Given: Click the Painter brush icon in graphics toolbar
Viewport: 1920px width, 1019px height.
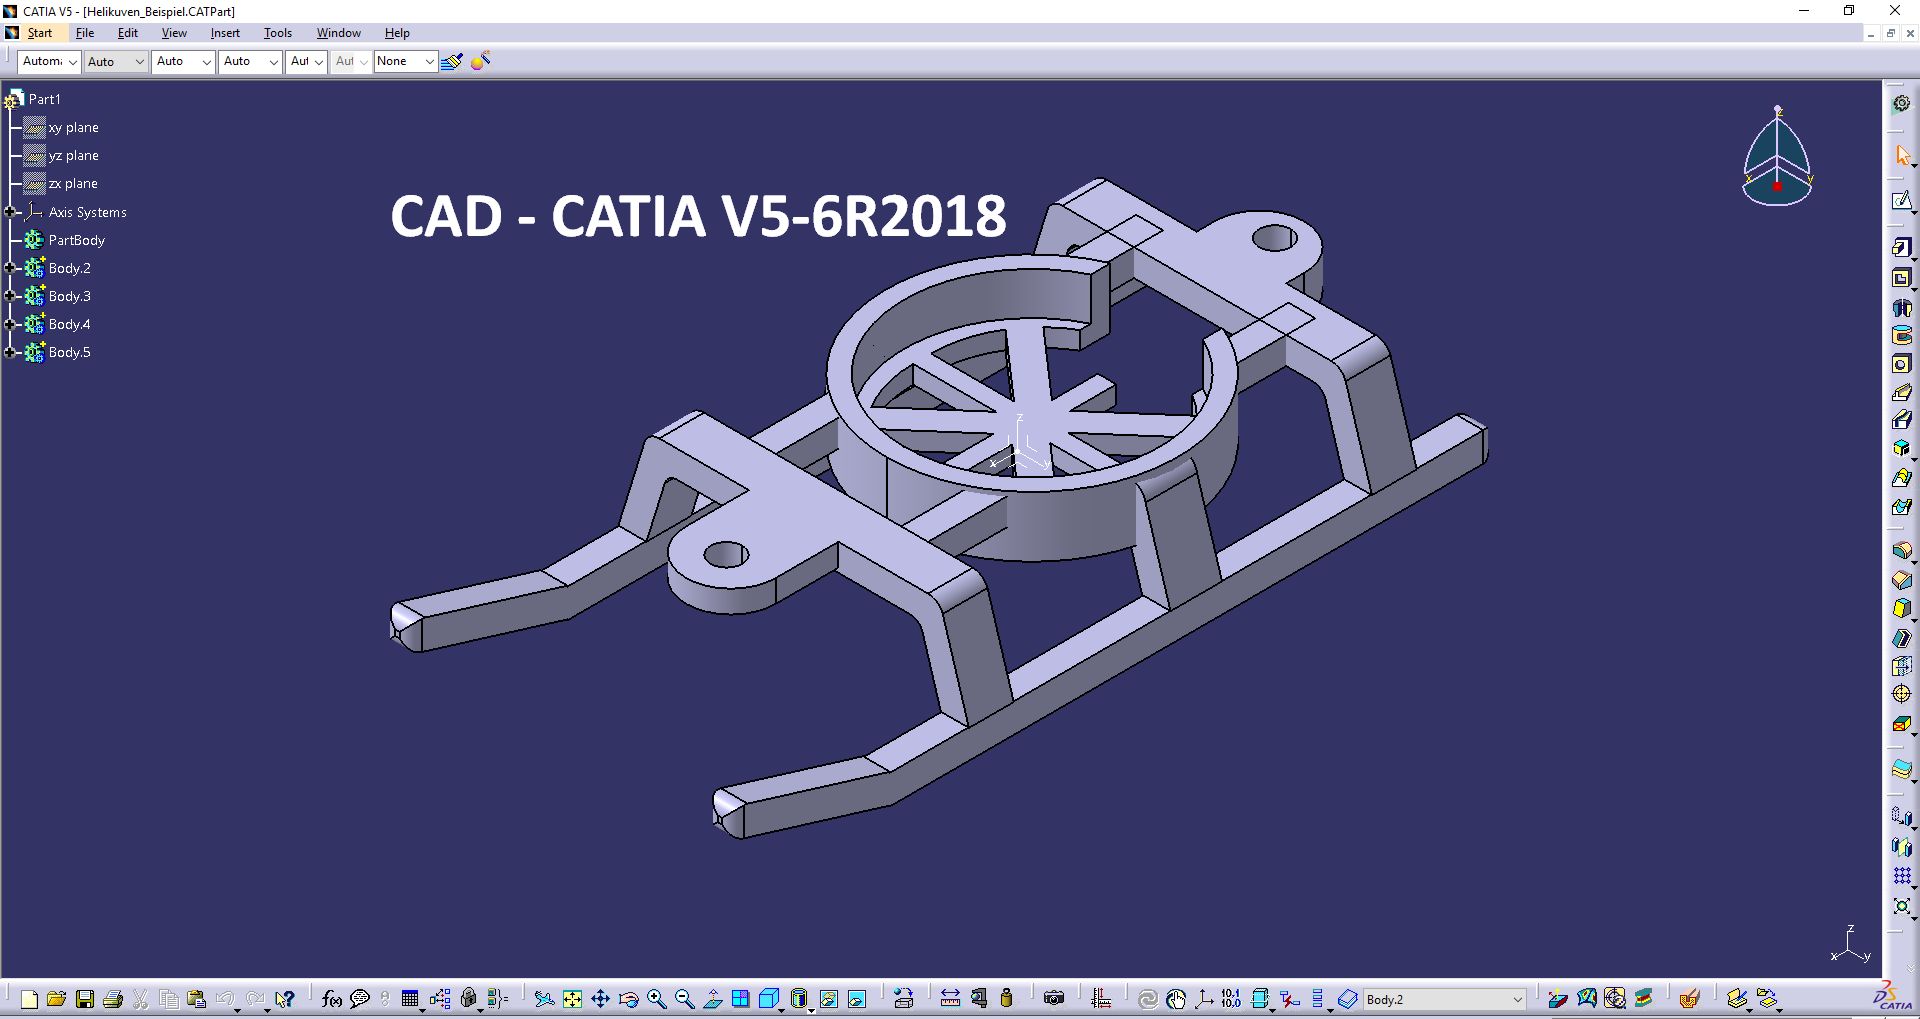Looking at the screenshot, I should (x=451, y=62).
